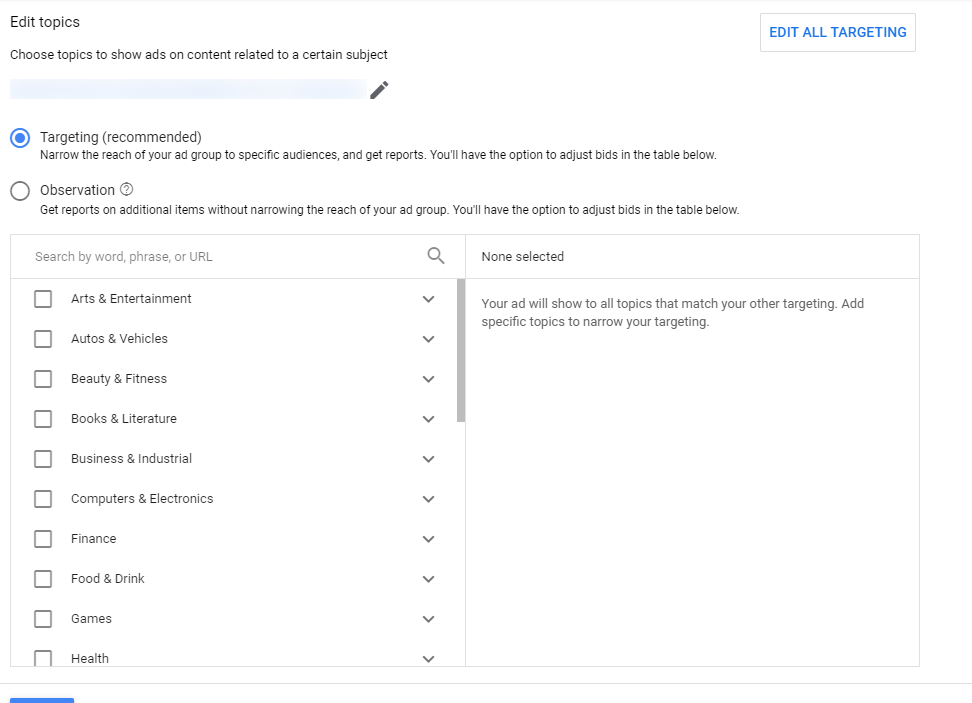
Task: Click the Health topic label
Action: click(90, 659)
